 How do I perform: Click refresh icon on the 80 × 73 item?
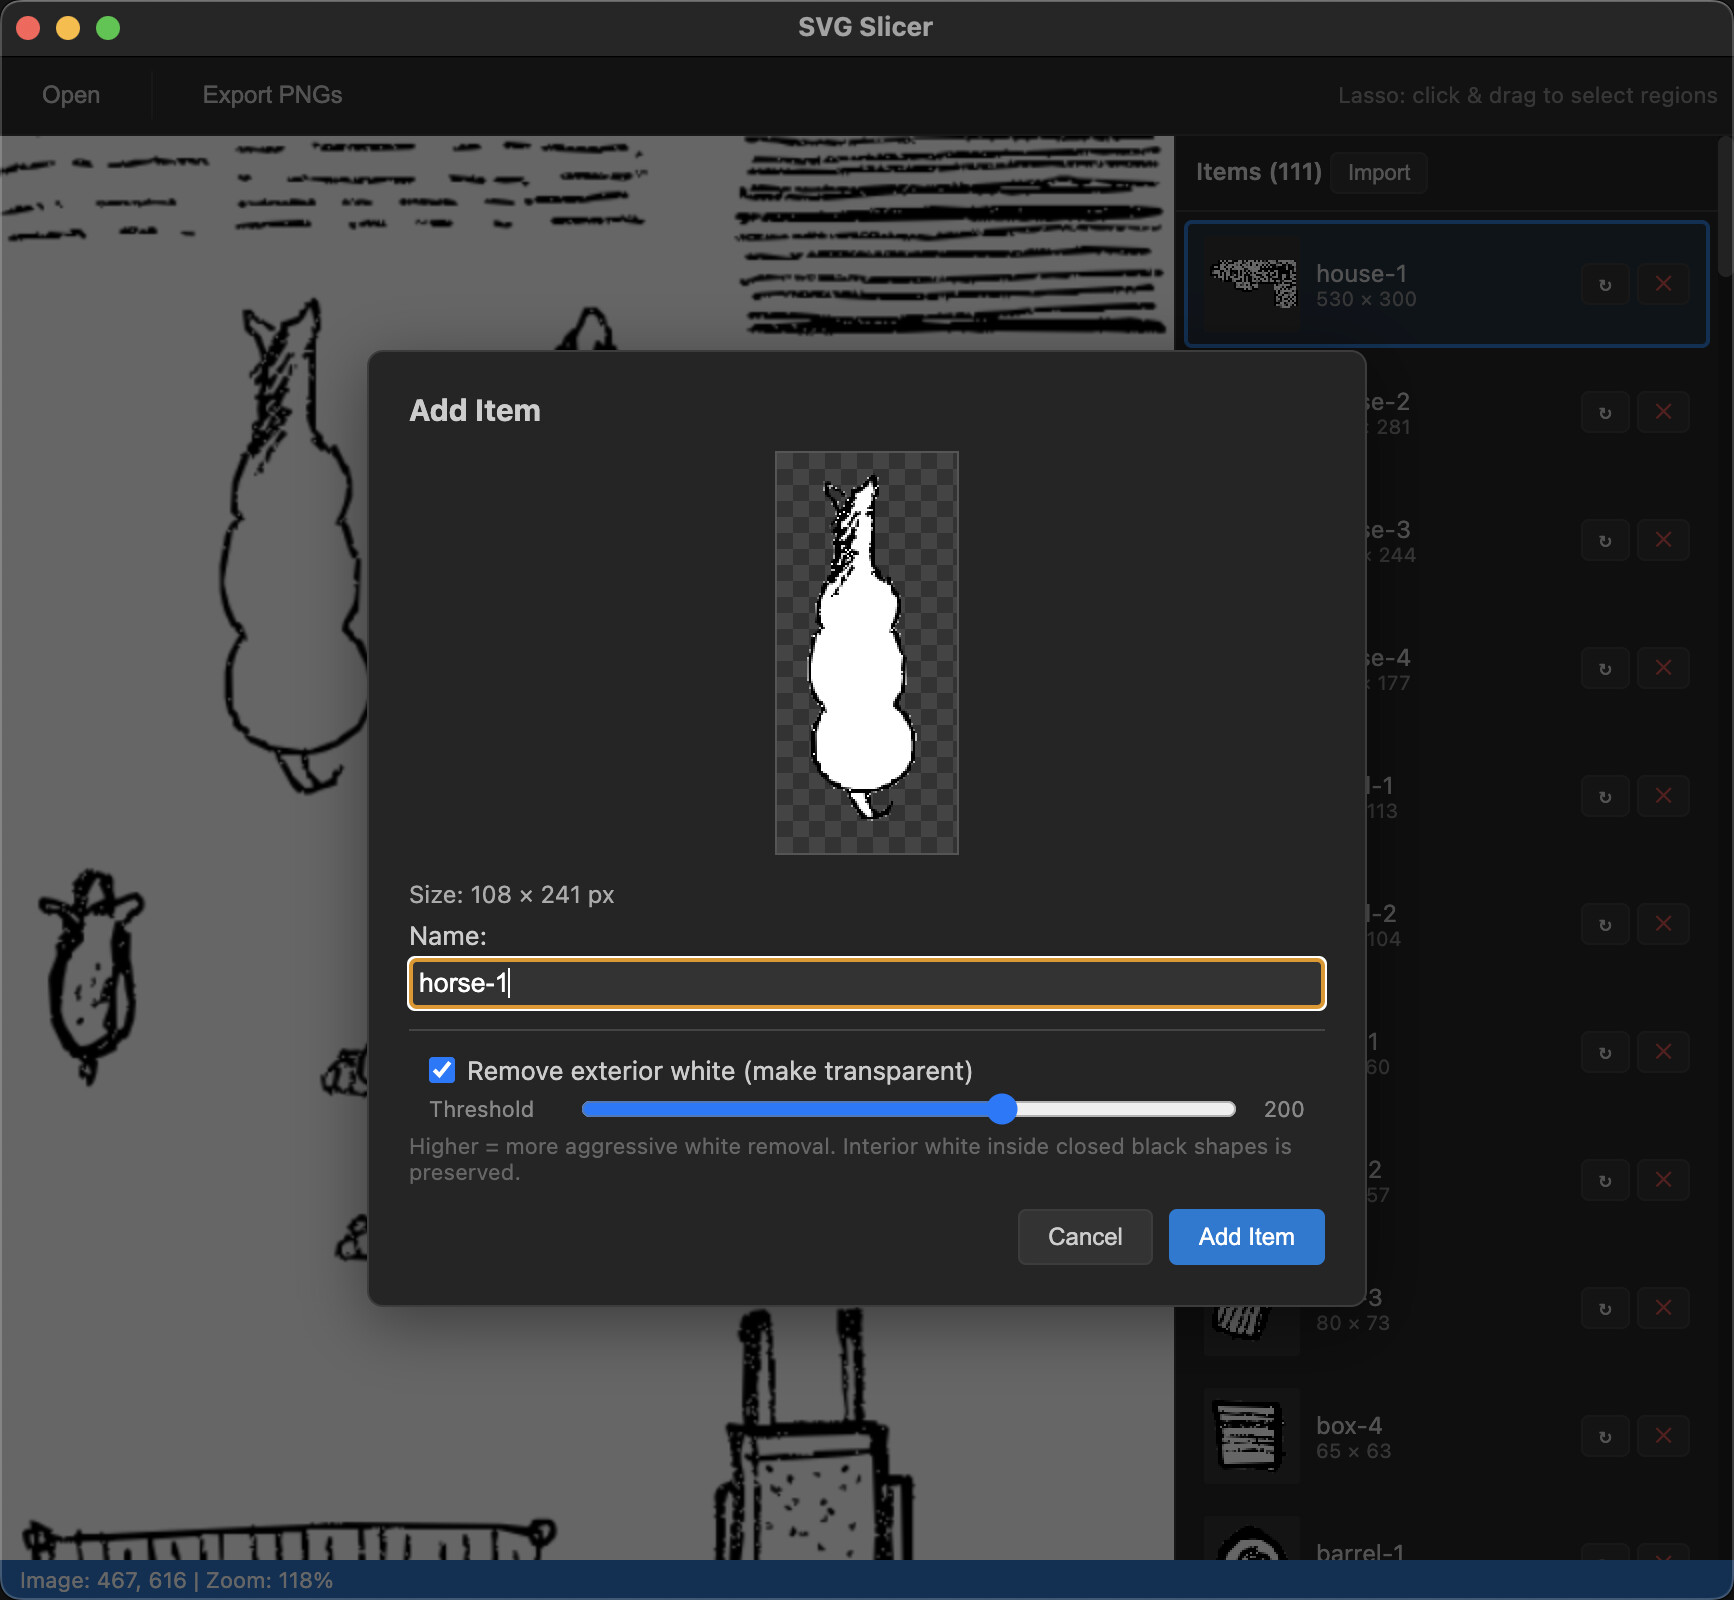(x=1605, y=1309)
